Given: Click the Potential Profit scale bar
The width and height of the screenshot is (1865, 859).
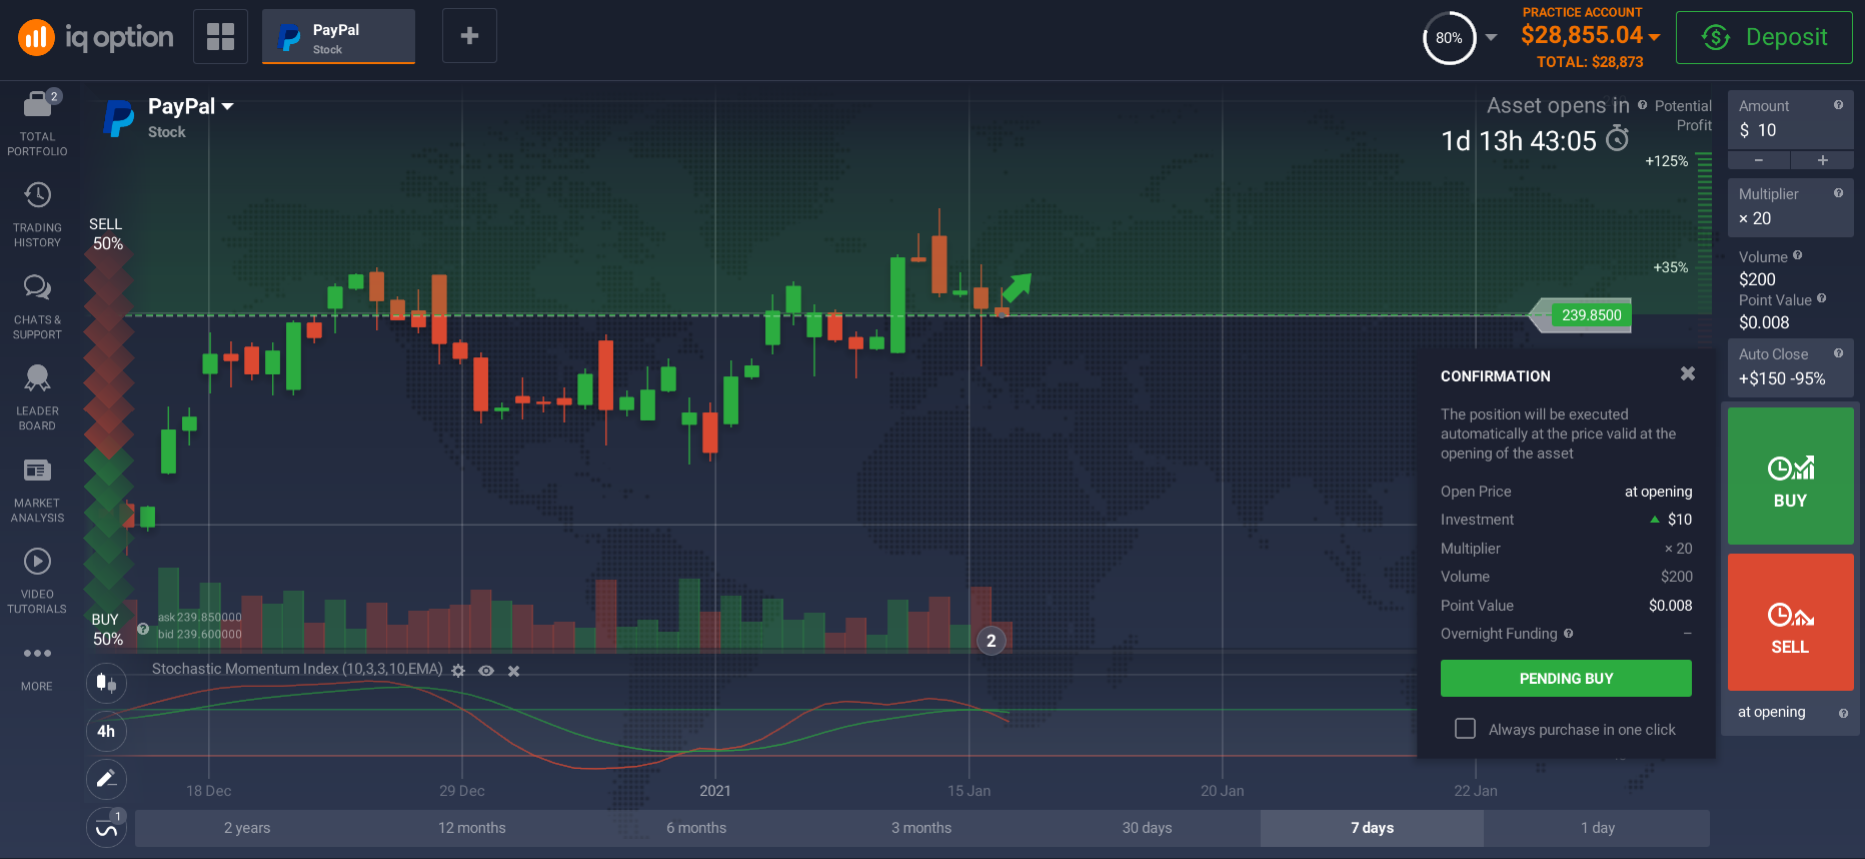Looking at the screenshot, I should tap(1704, 232).
